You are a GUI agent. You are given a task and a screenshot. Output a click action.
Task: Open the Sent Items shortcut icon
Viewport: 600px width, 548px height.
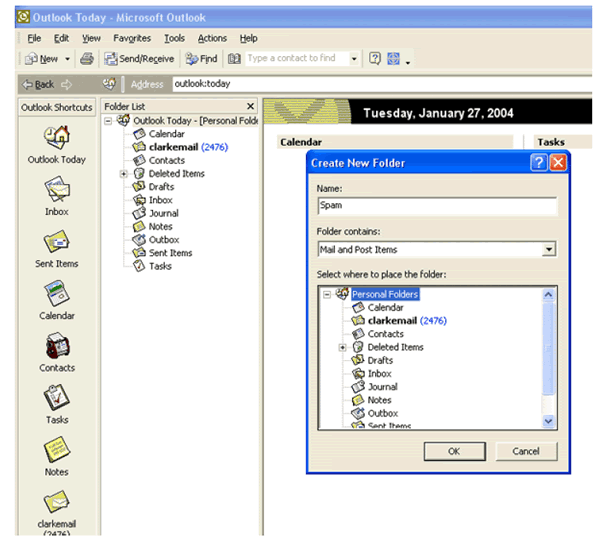coord(56,241)
